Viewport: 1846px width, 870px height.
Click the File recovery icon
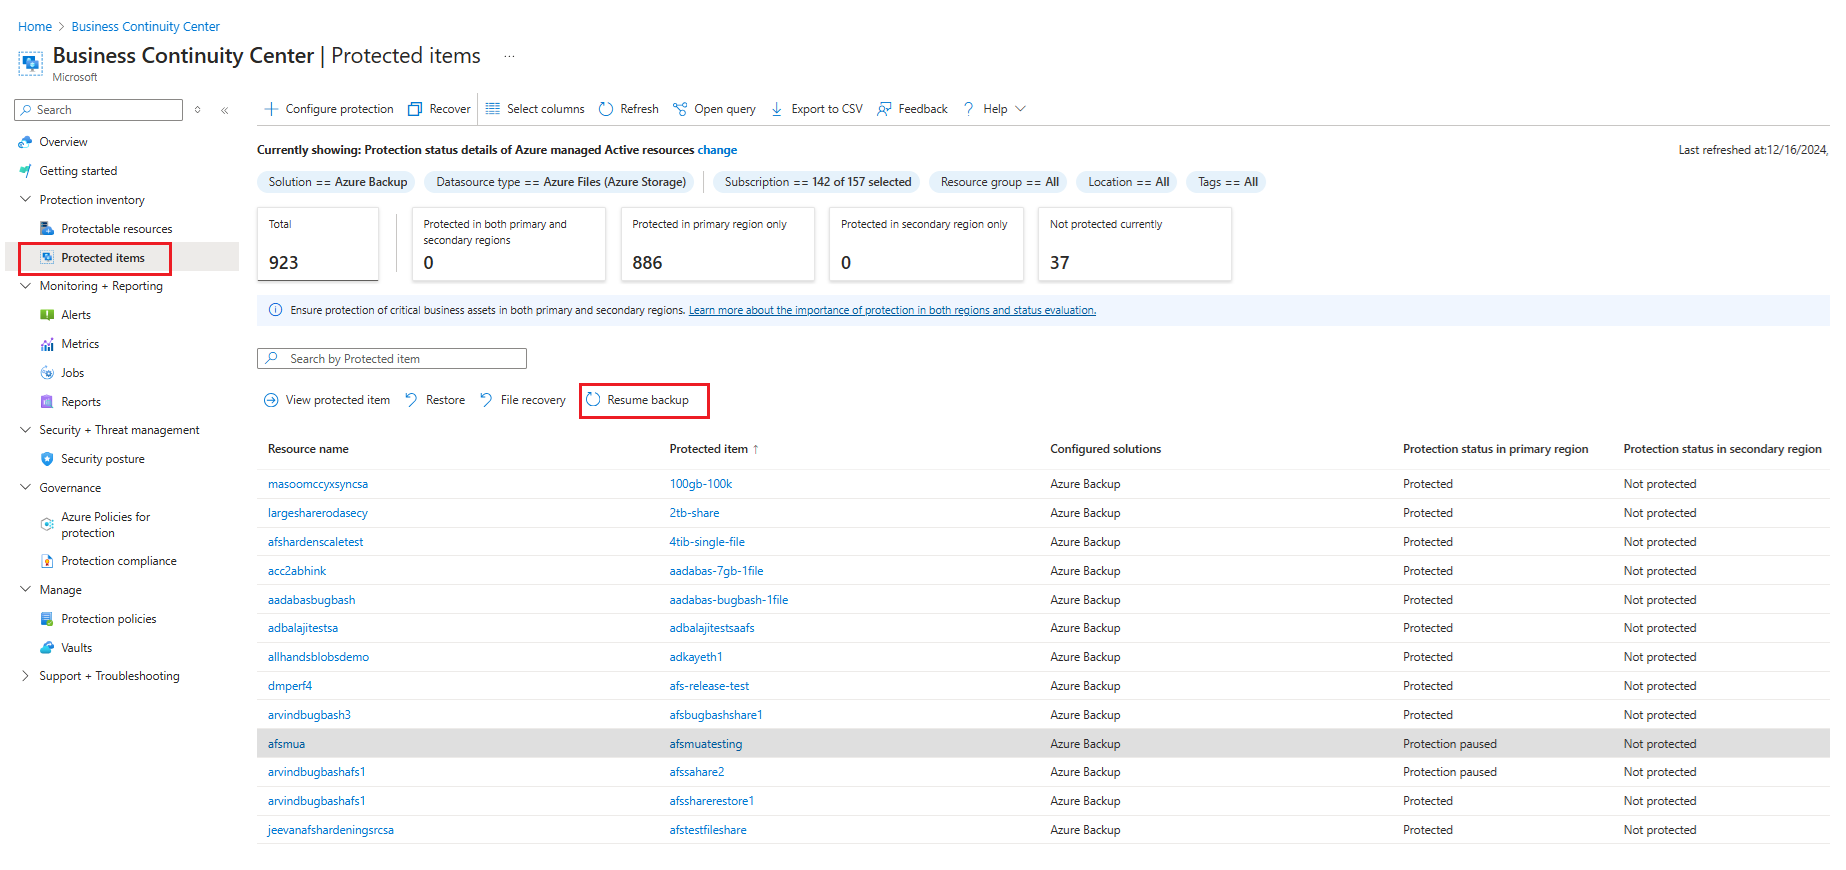486,400
